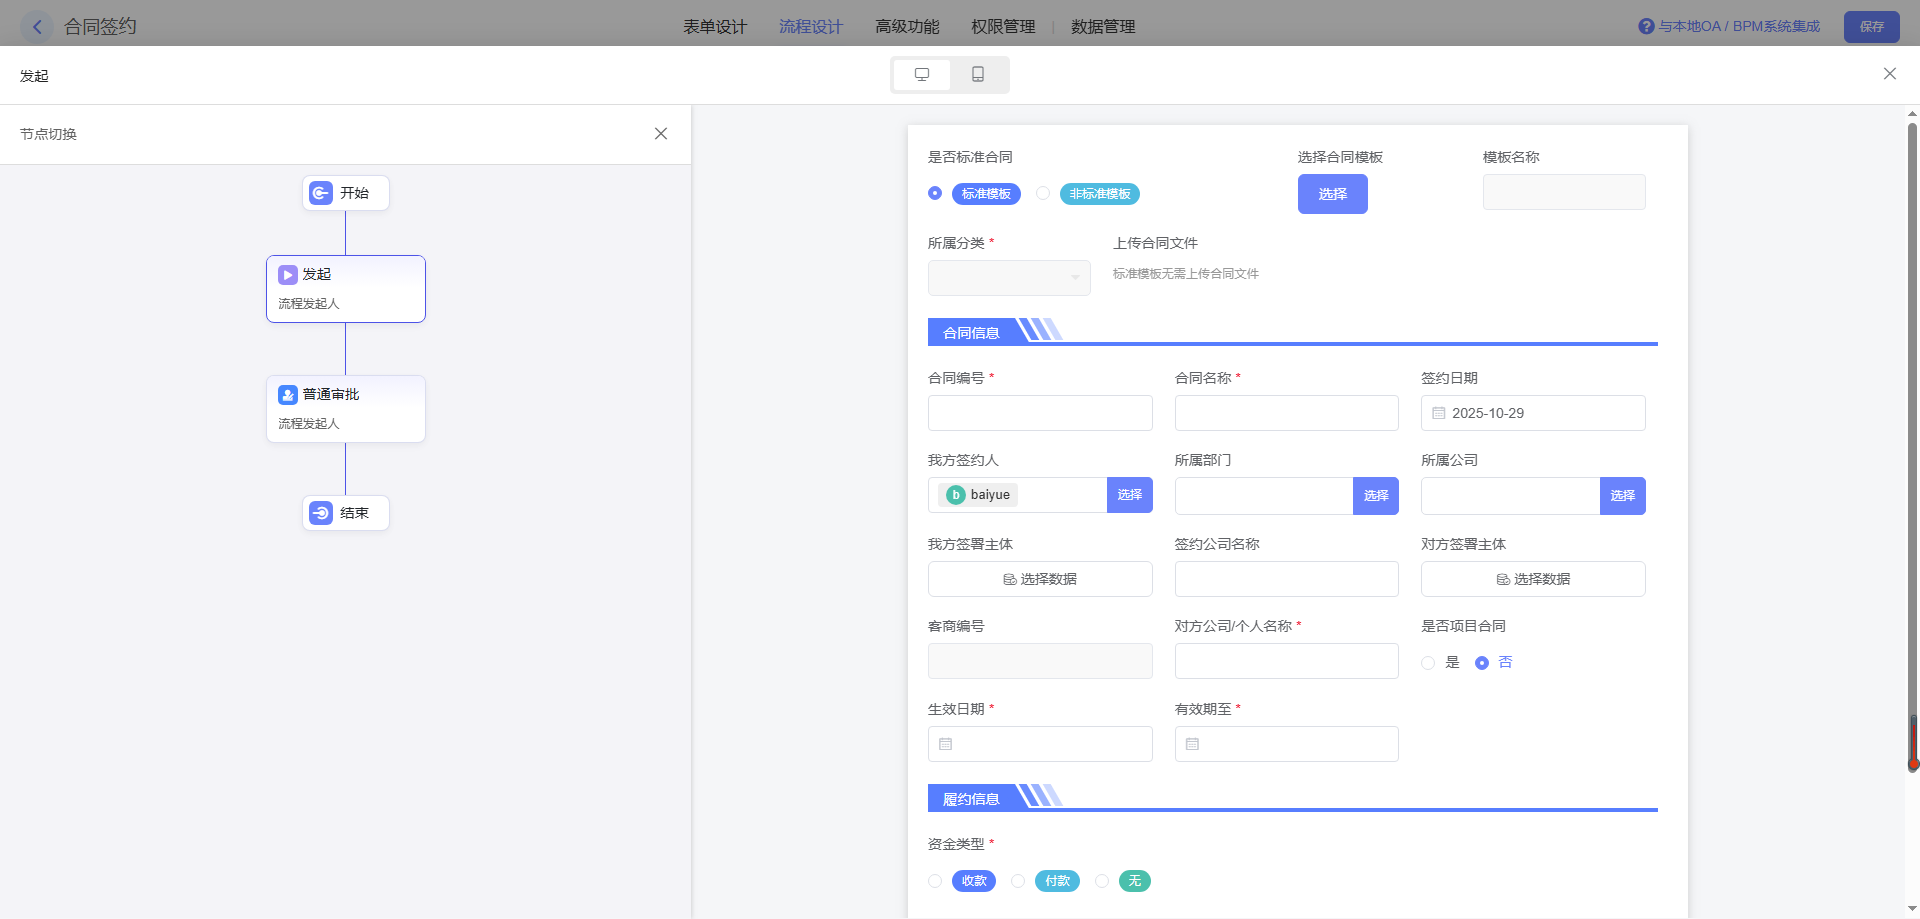Click calendar icon in 生效日期 field
Viewport: 1920px width, 919px height.
(x=946, y=744)
